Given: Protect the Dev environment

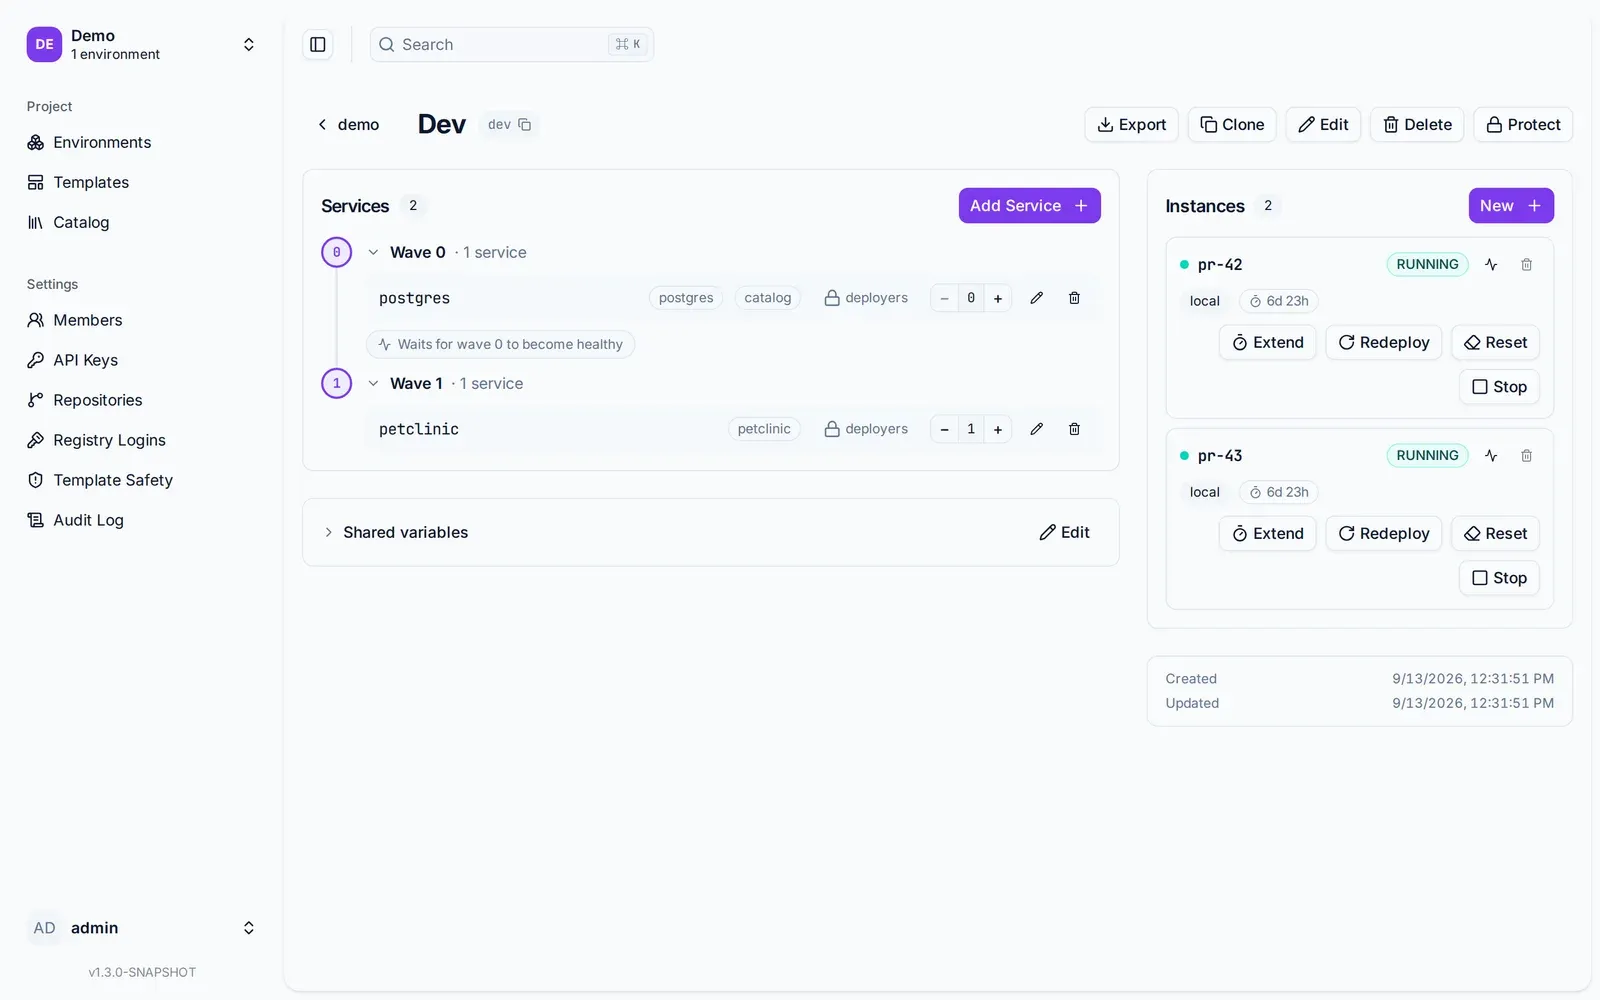Looking at the screenshot, I should click(x=1523, y=124).
